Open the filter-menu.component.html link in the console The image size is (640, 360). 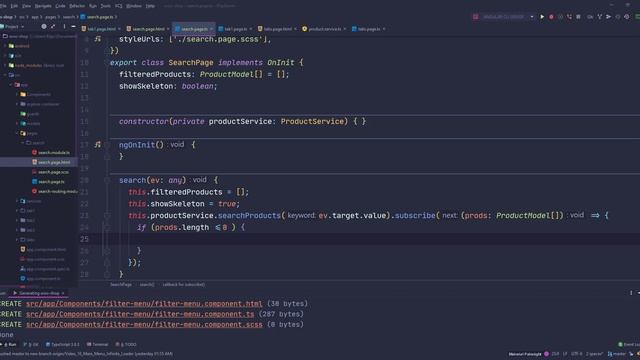pyautogui.click(x=144, y=304)
